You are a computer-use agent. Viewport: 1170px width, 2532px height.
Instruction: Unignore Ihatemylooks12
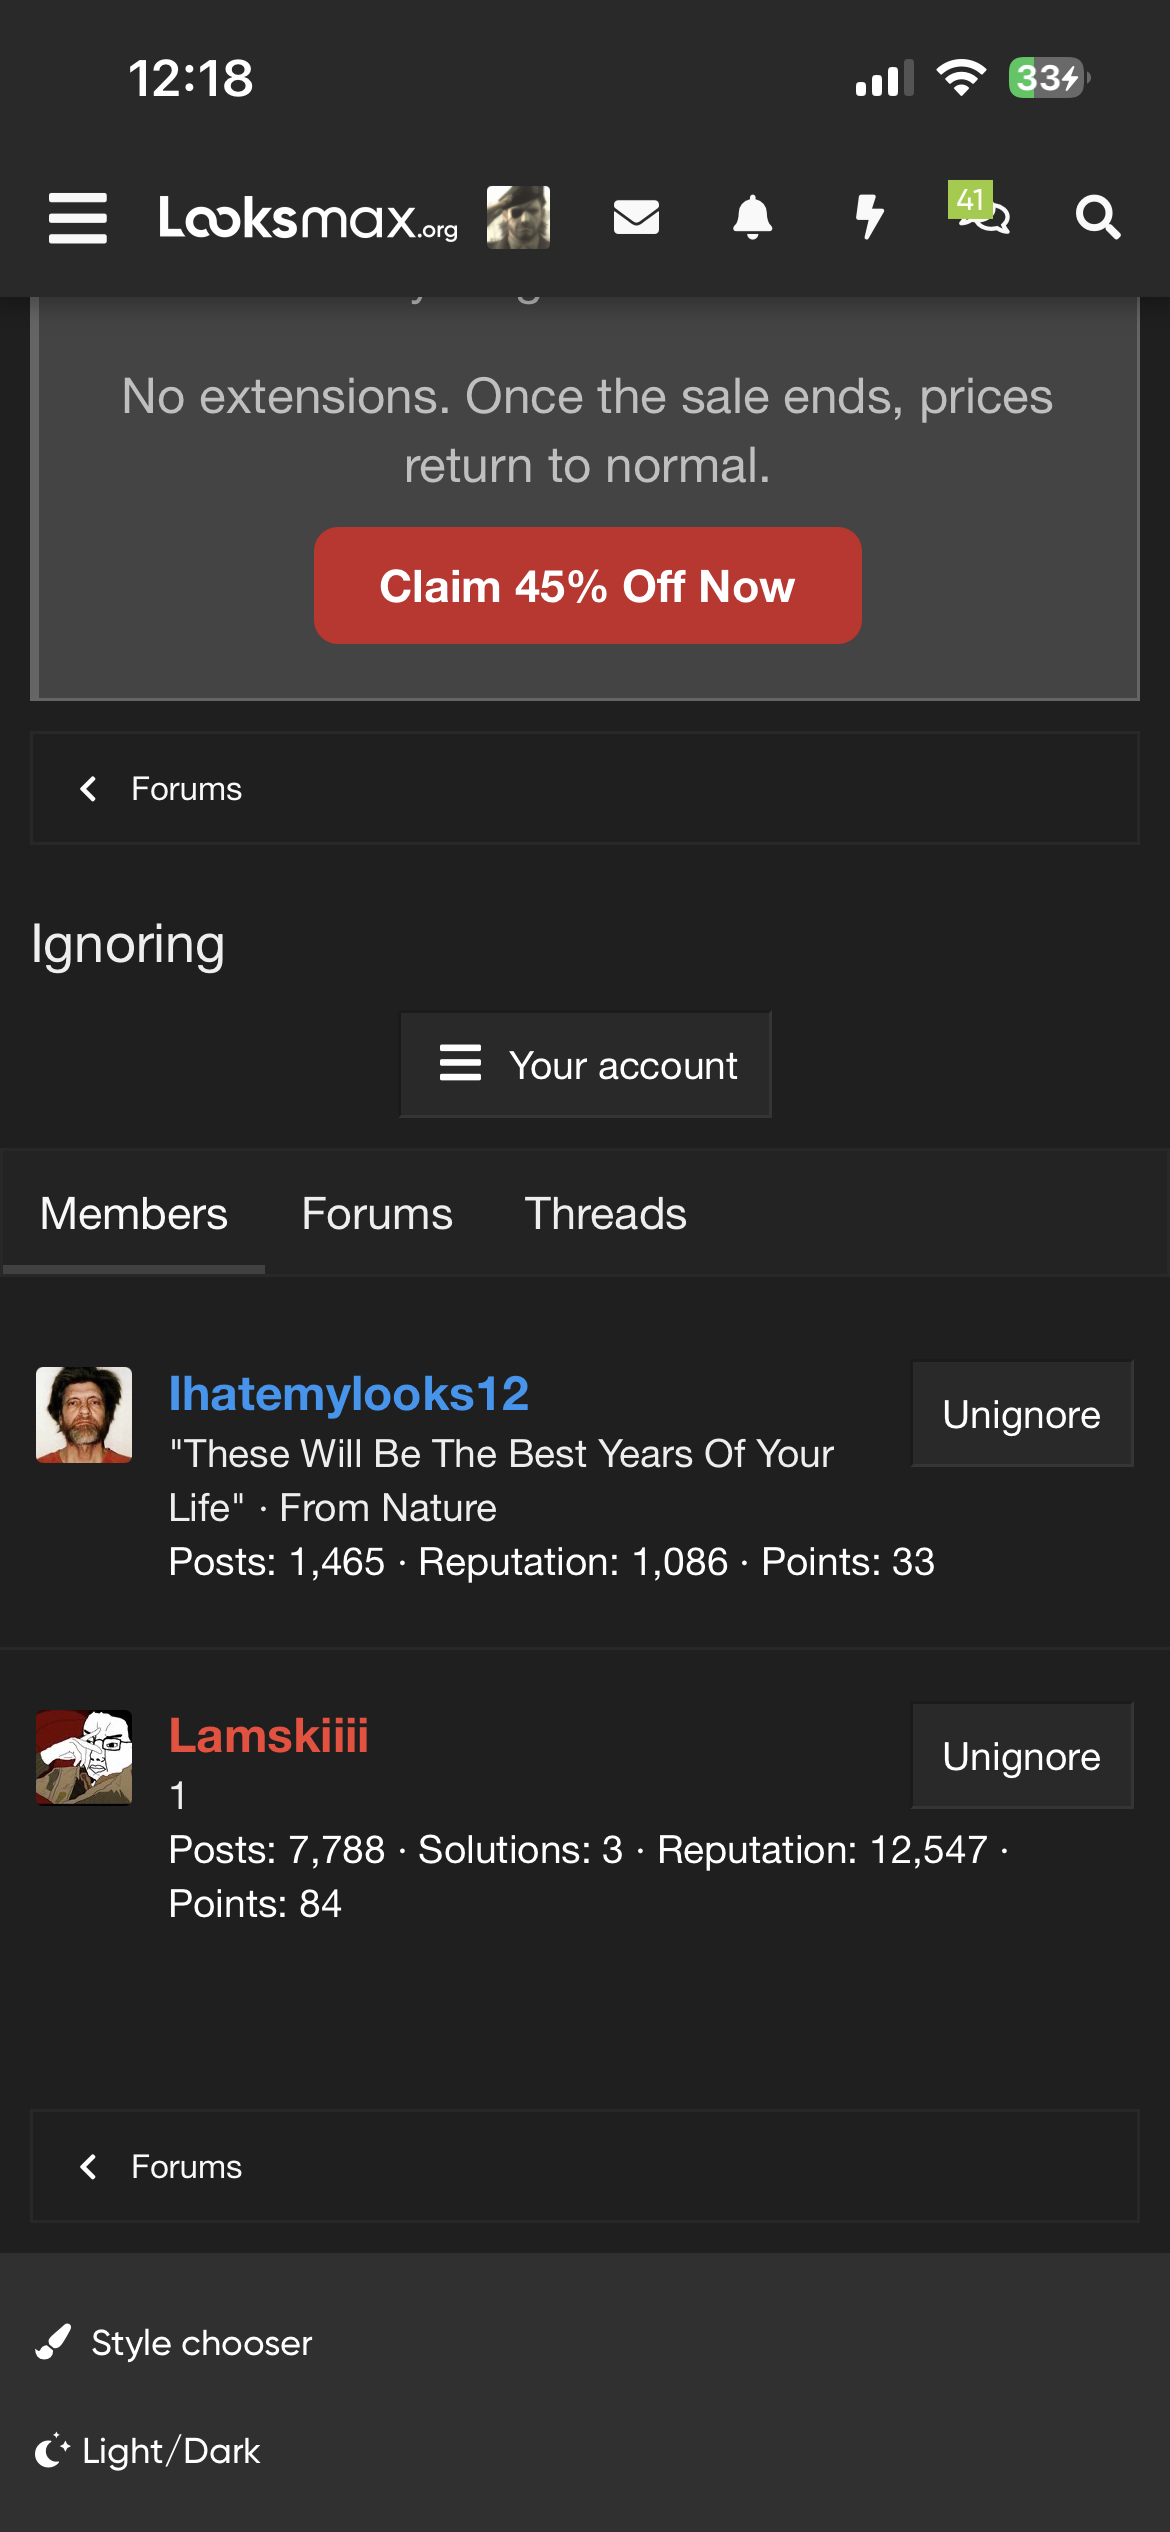pyautogui.click(x=1022, y=1414)
